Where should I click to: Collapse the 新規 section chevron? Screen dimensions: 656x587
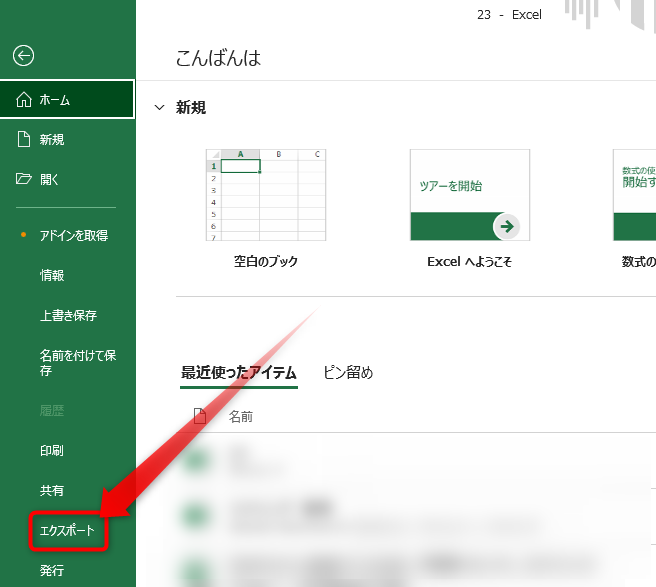(x=159, y=108)
